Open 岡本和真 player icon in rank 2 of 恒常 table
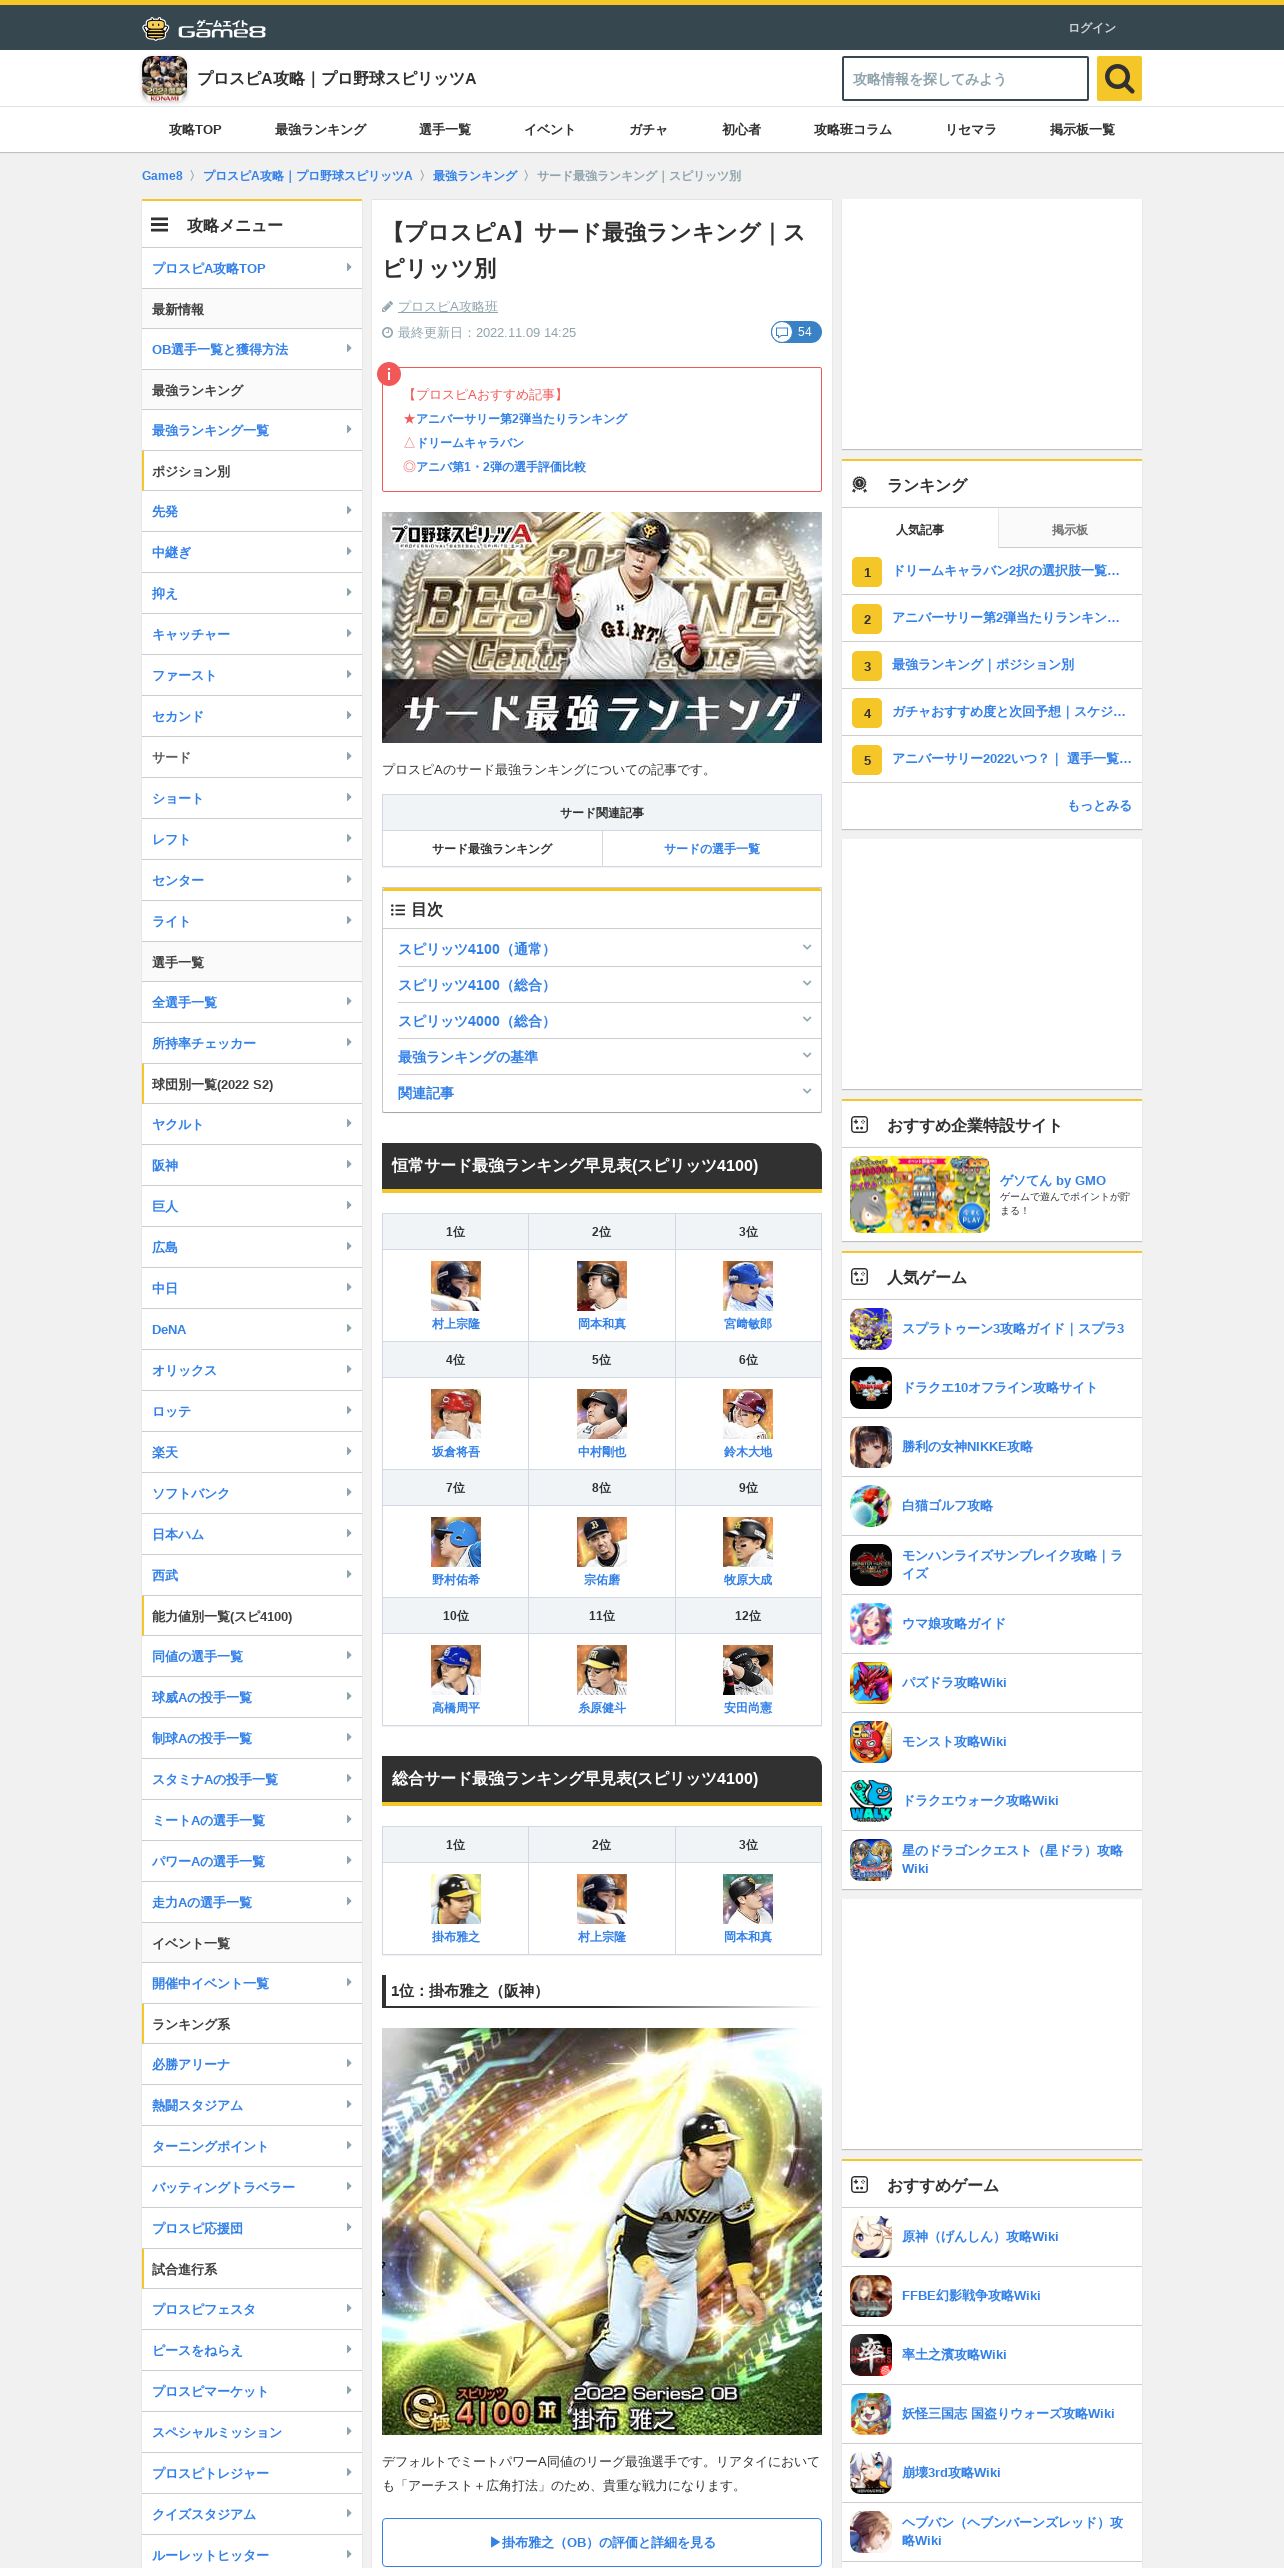 [602, 1286]
